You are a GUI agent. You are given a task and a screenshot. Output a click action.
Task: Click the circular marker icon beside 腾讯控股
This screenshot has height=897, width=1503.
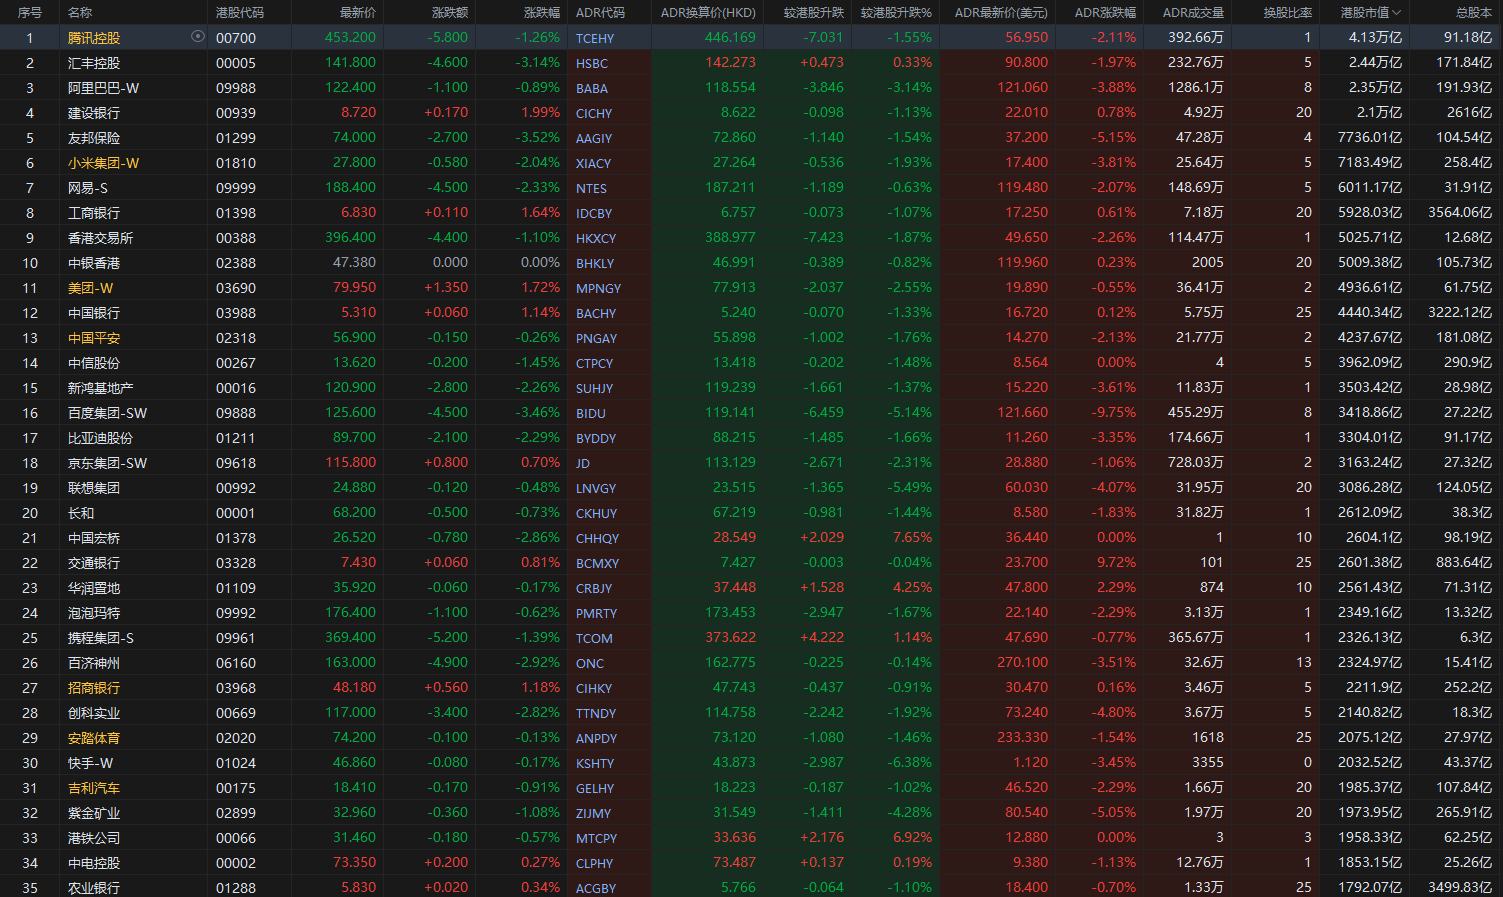tap(197, 36)
